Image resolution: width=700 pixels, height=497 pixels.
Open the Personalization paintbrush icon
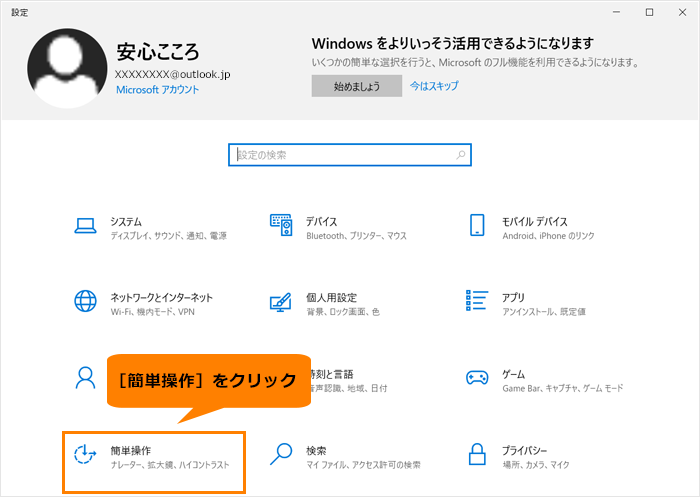[281, 302]
